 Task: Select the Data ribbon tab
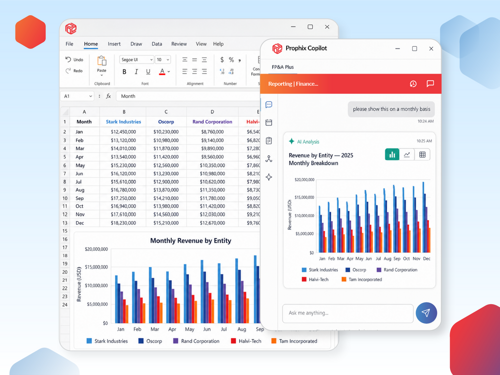(x=157, y=44)
